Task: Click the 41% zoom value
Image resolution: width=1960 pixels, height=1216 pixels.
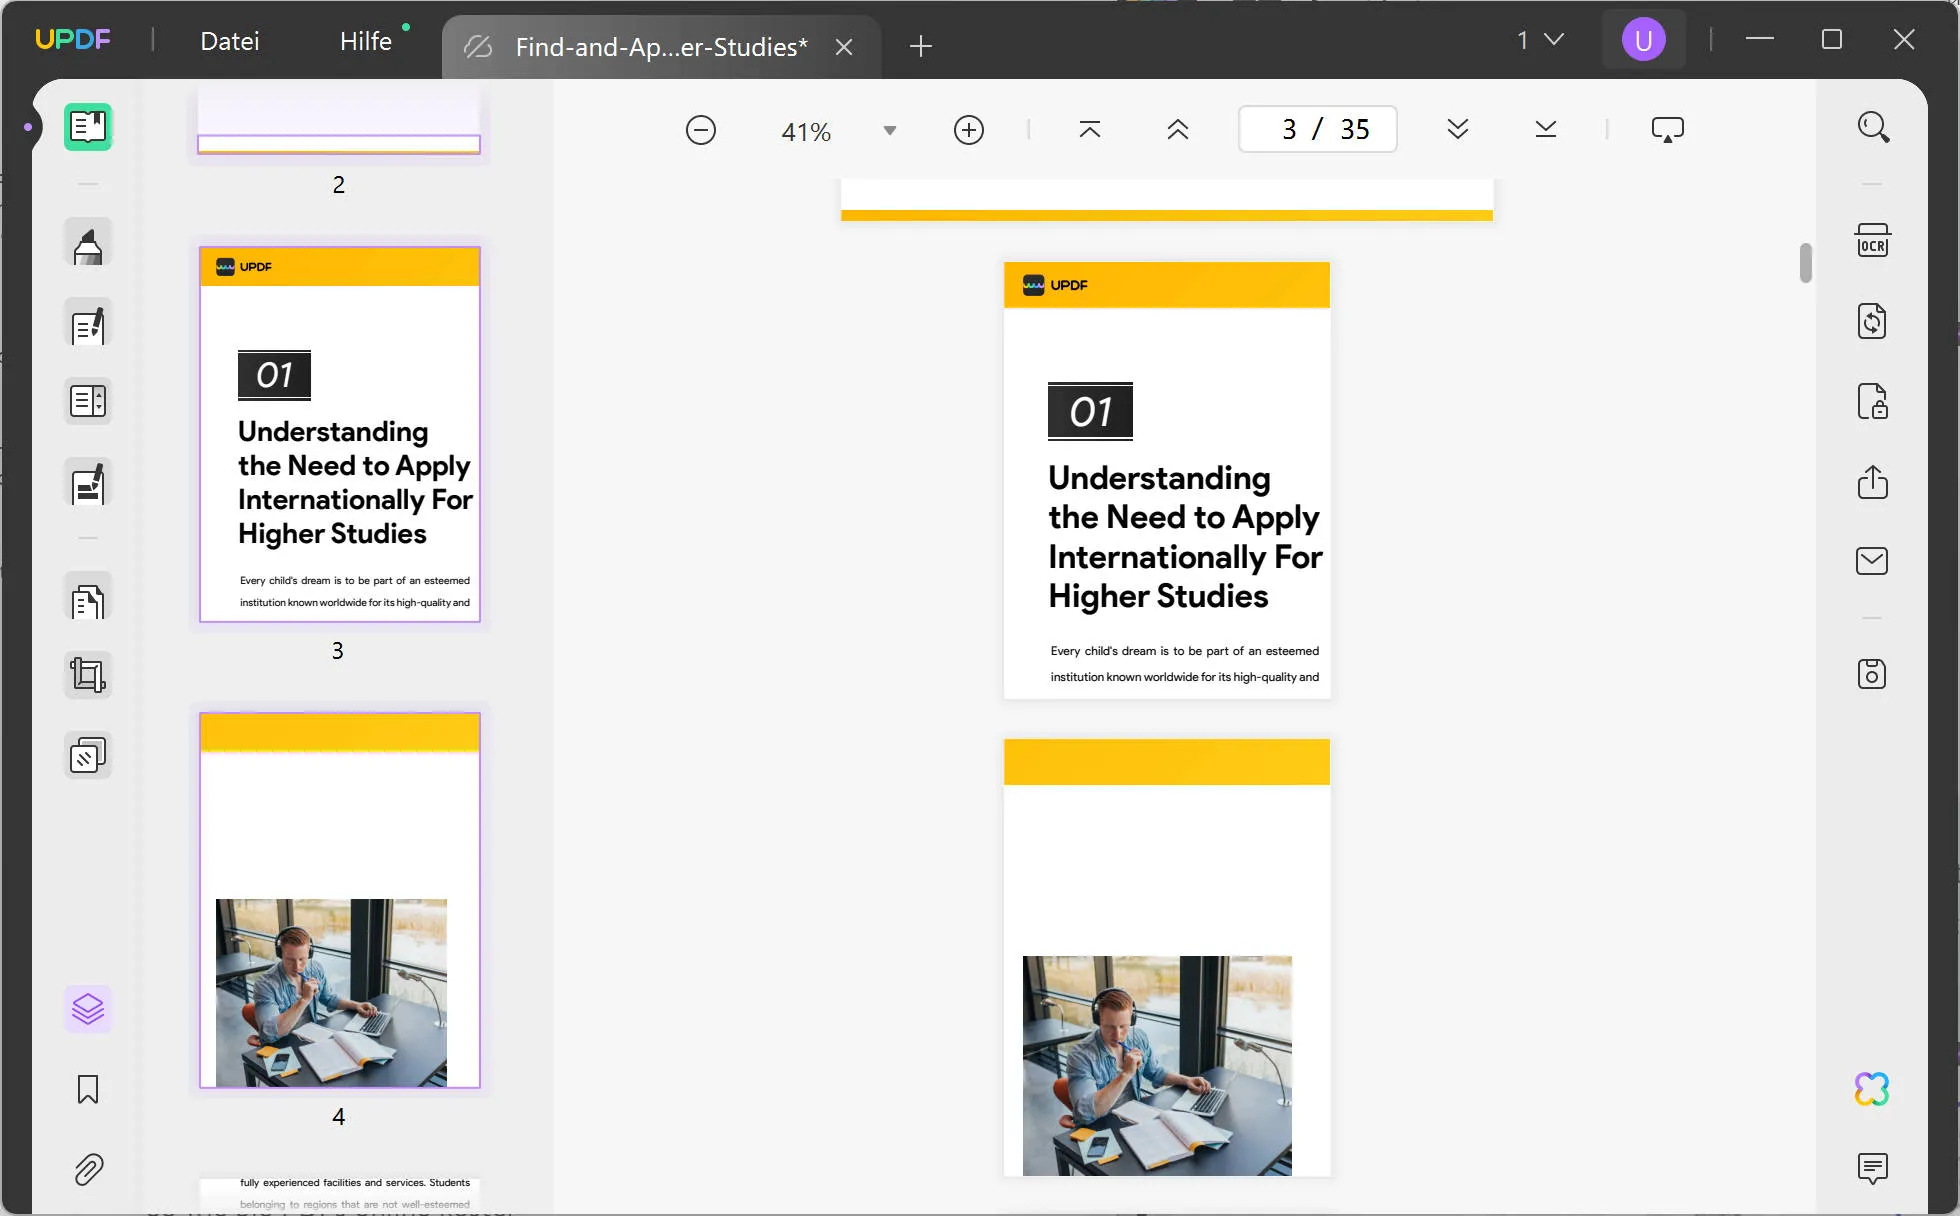Action: 806,131
